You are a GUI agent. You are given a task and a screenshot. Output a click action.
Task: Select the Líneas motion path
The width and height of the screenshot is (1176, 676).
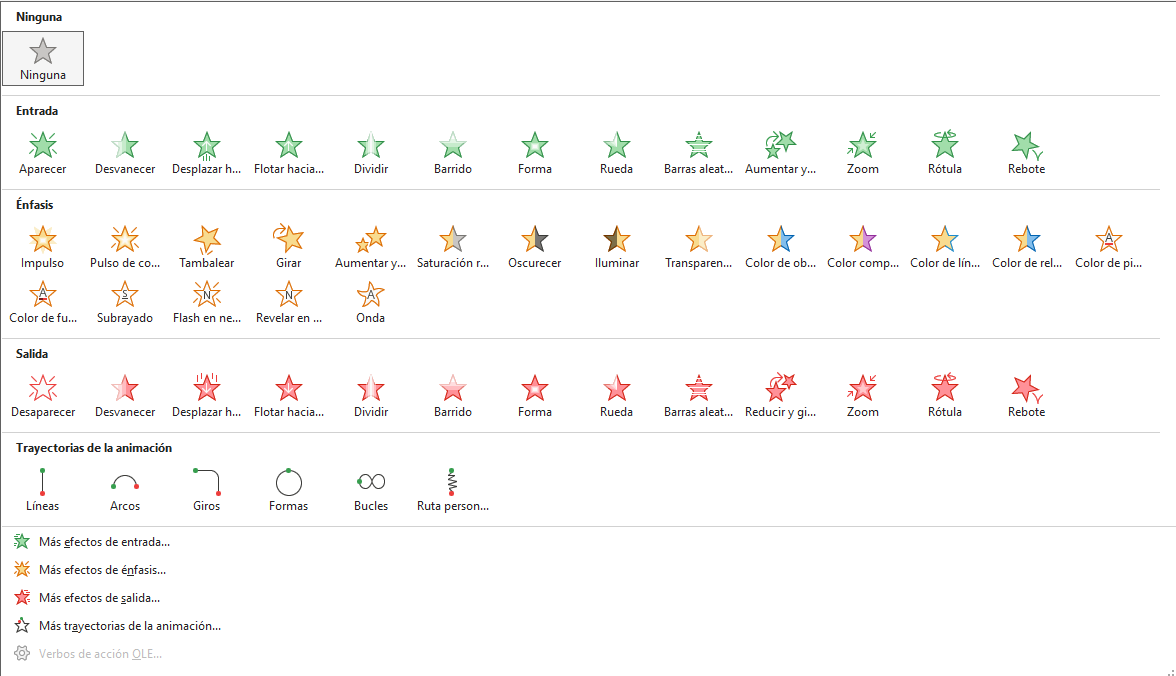coord(42,489)
